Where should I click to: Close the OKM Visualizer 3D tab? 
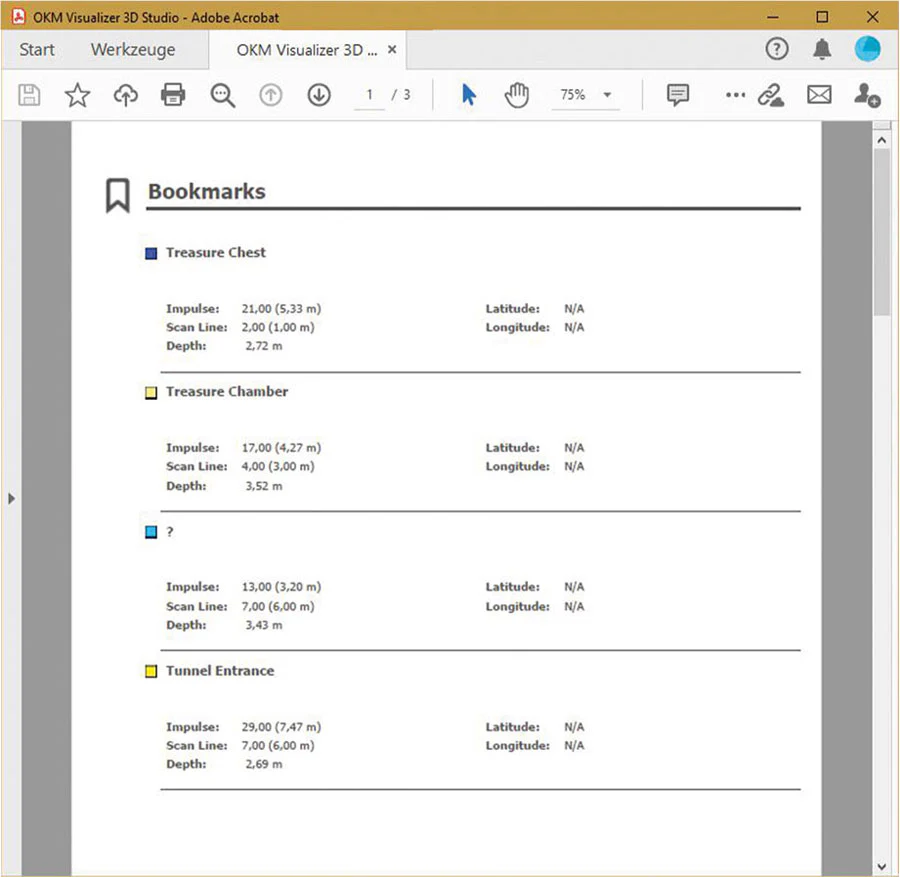pos(392,49)
